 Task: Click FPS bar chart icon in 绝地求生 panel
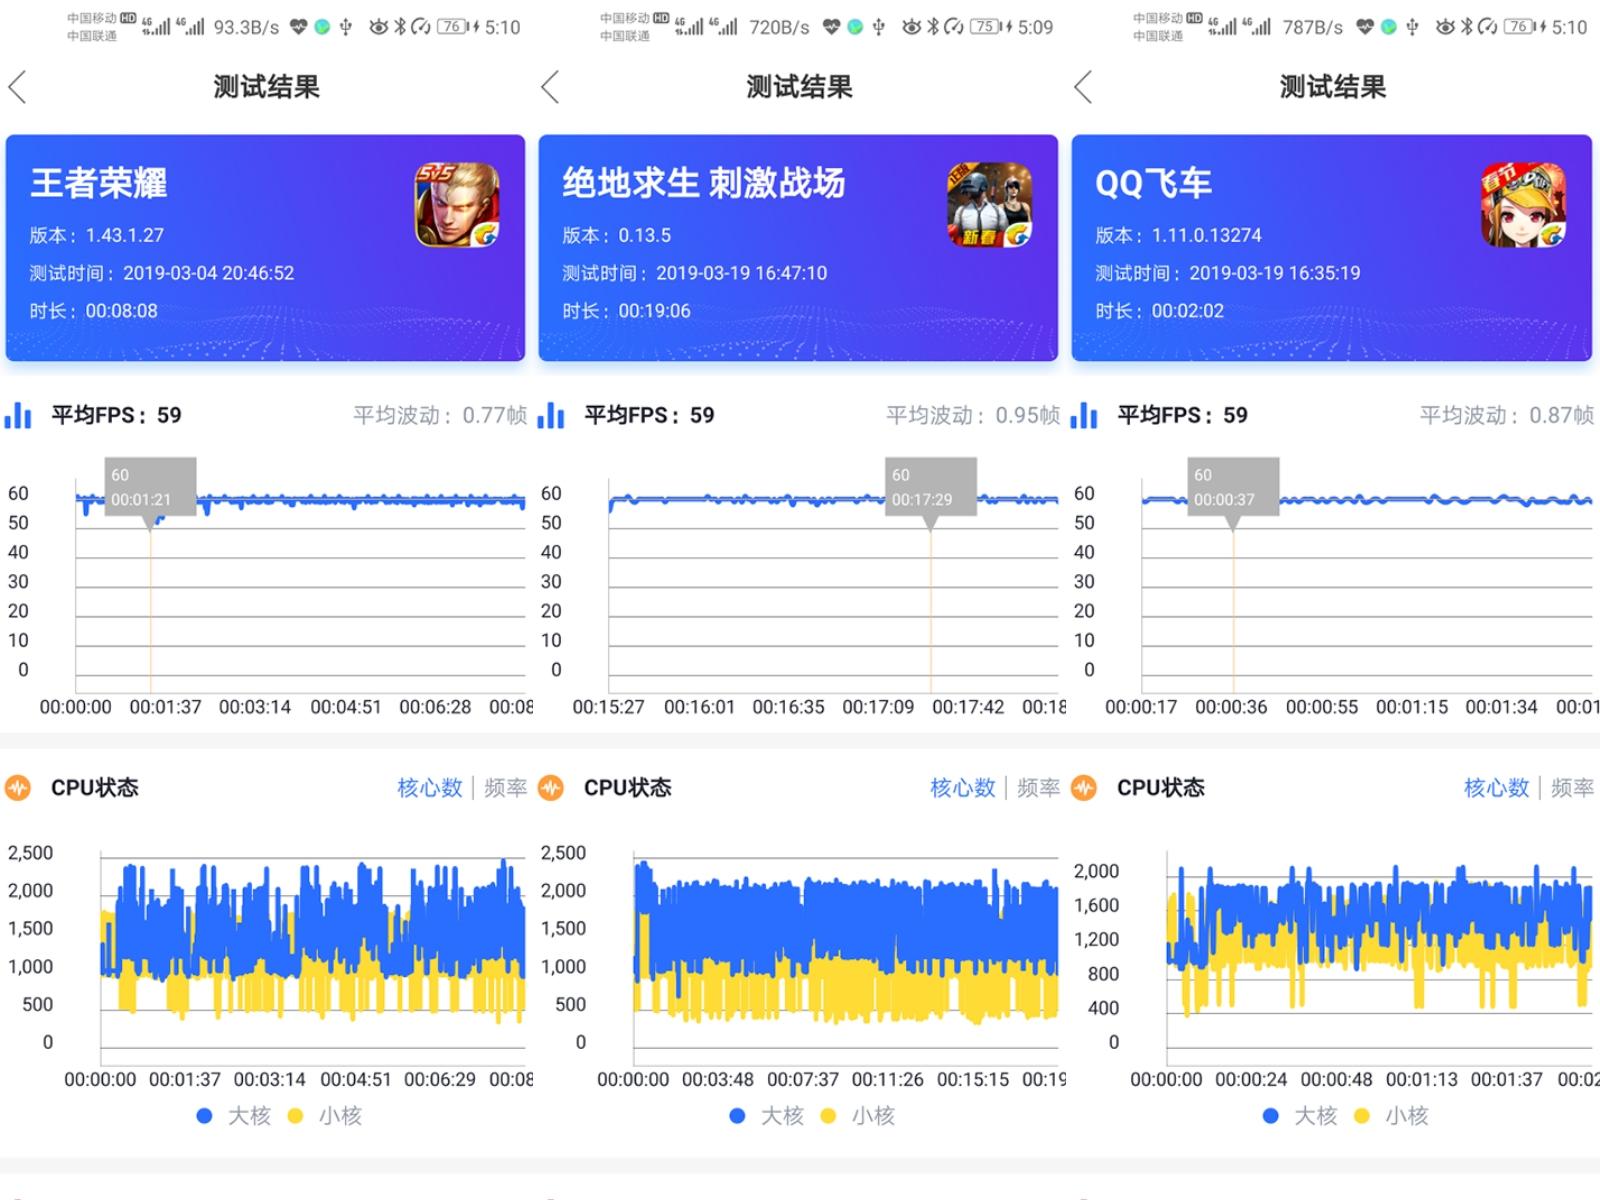(x=551, y=415)
